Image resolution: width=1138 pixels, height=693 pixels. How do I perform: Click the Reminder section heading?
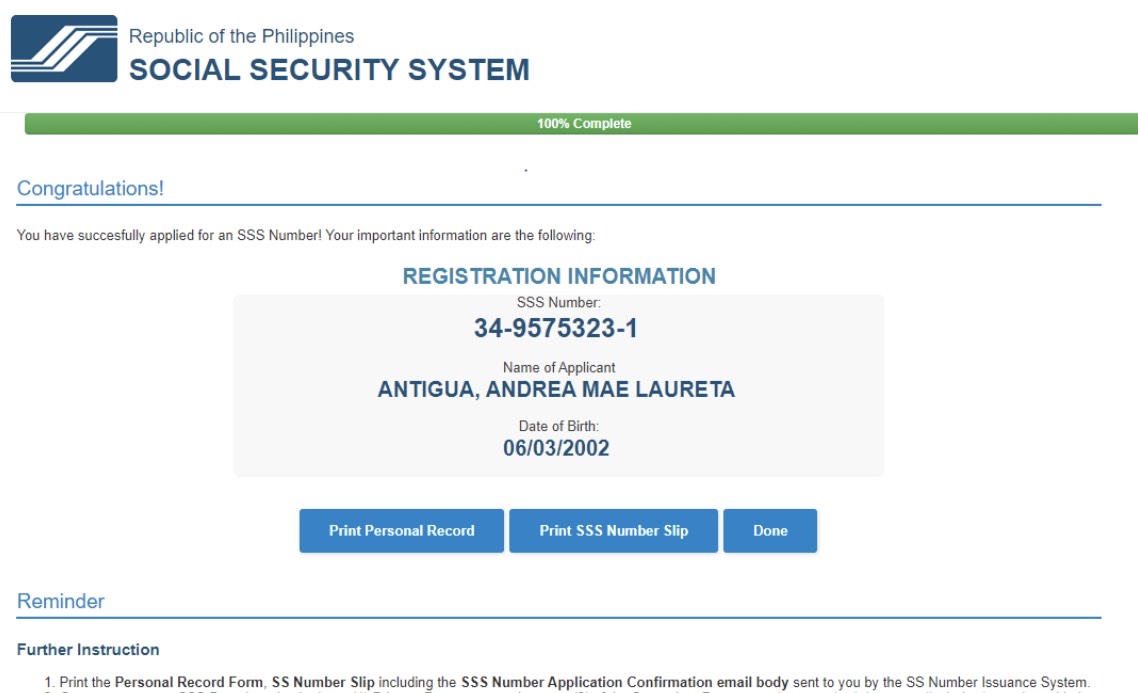61,601
